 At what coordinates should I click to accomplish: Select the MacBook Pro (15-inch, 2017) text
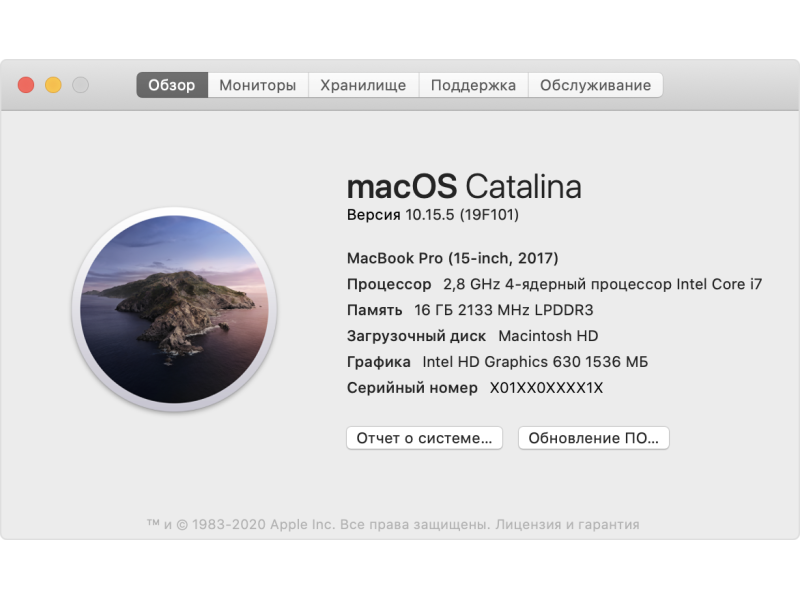pos(453,258)
